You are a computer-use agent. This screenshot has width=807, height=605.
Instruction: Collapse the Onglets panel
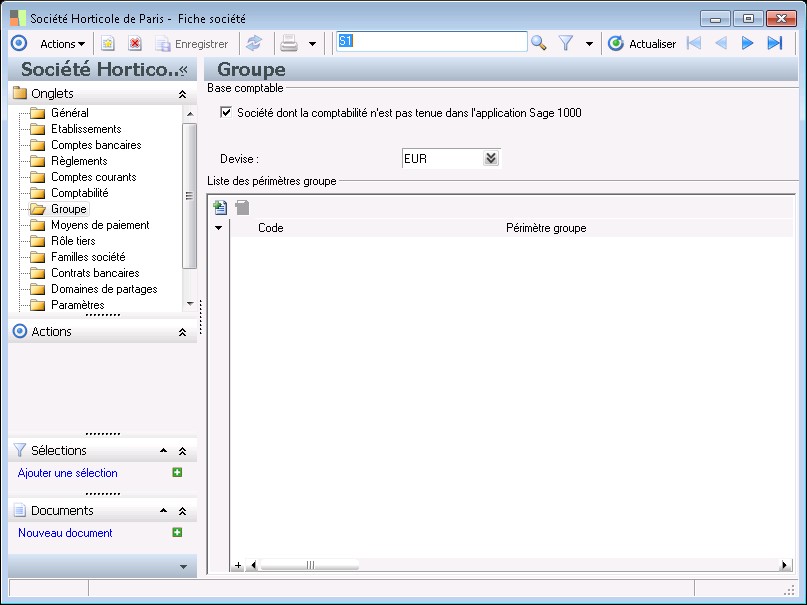182,94
